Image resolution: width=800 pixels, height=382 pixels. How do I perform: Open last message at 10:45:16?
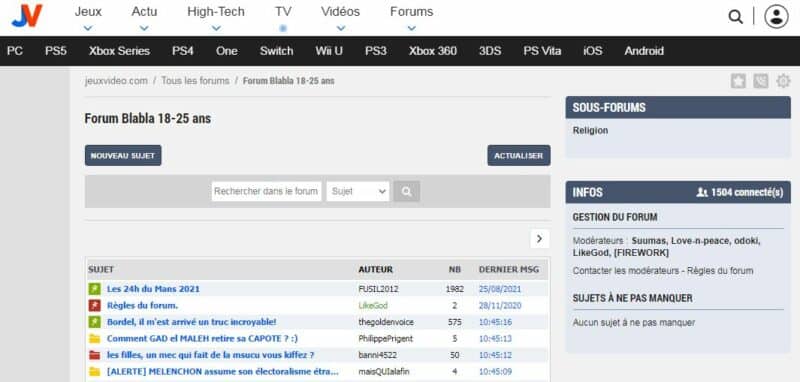495,322
